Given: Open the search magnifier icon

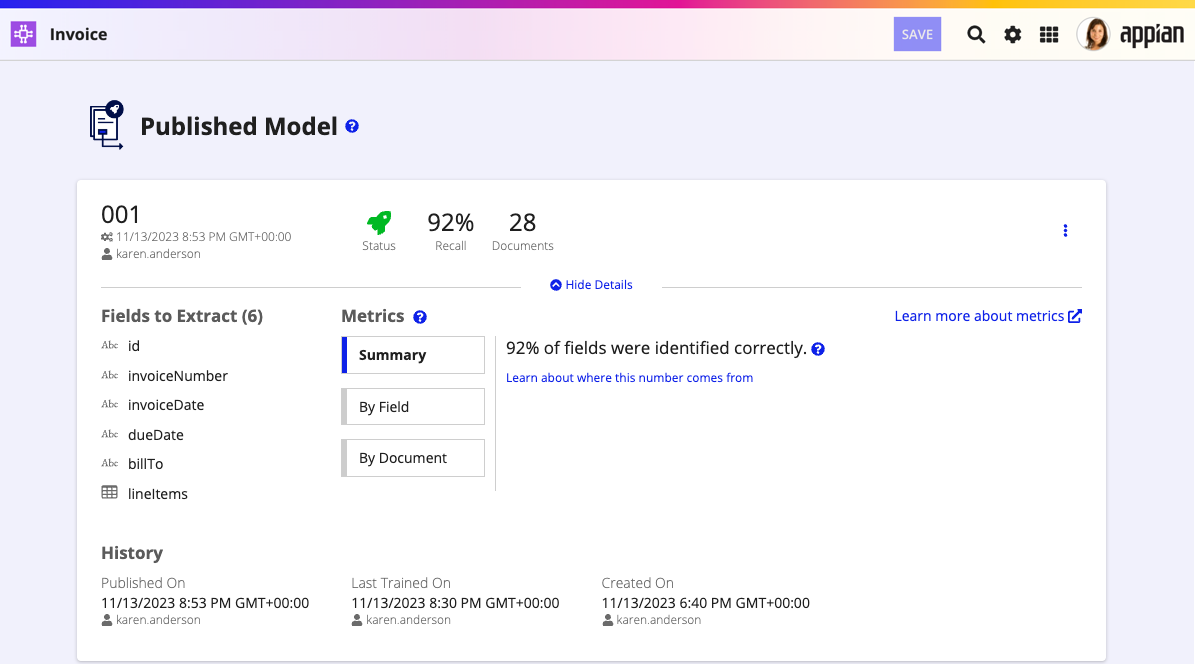Looking at the screenshot, I should point(976,34).
